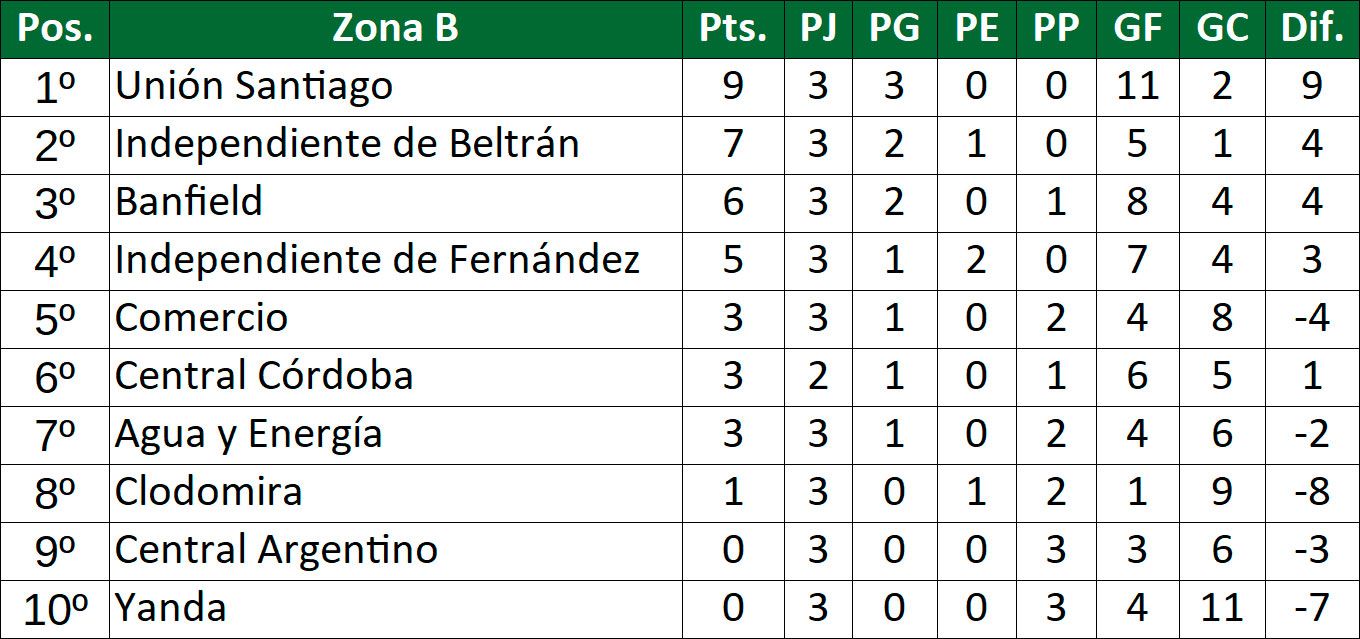Screen dimensions: 1360x639
Task: Select the "PP" column header
Action: (x=1056, y=29)
